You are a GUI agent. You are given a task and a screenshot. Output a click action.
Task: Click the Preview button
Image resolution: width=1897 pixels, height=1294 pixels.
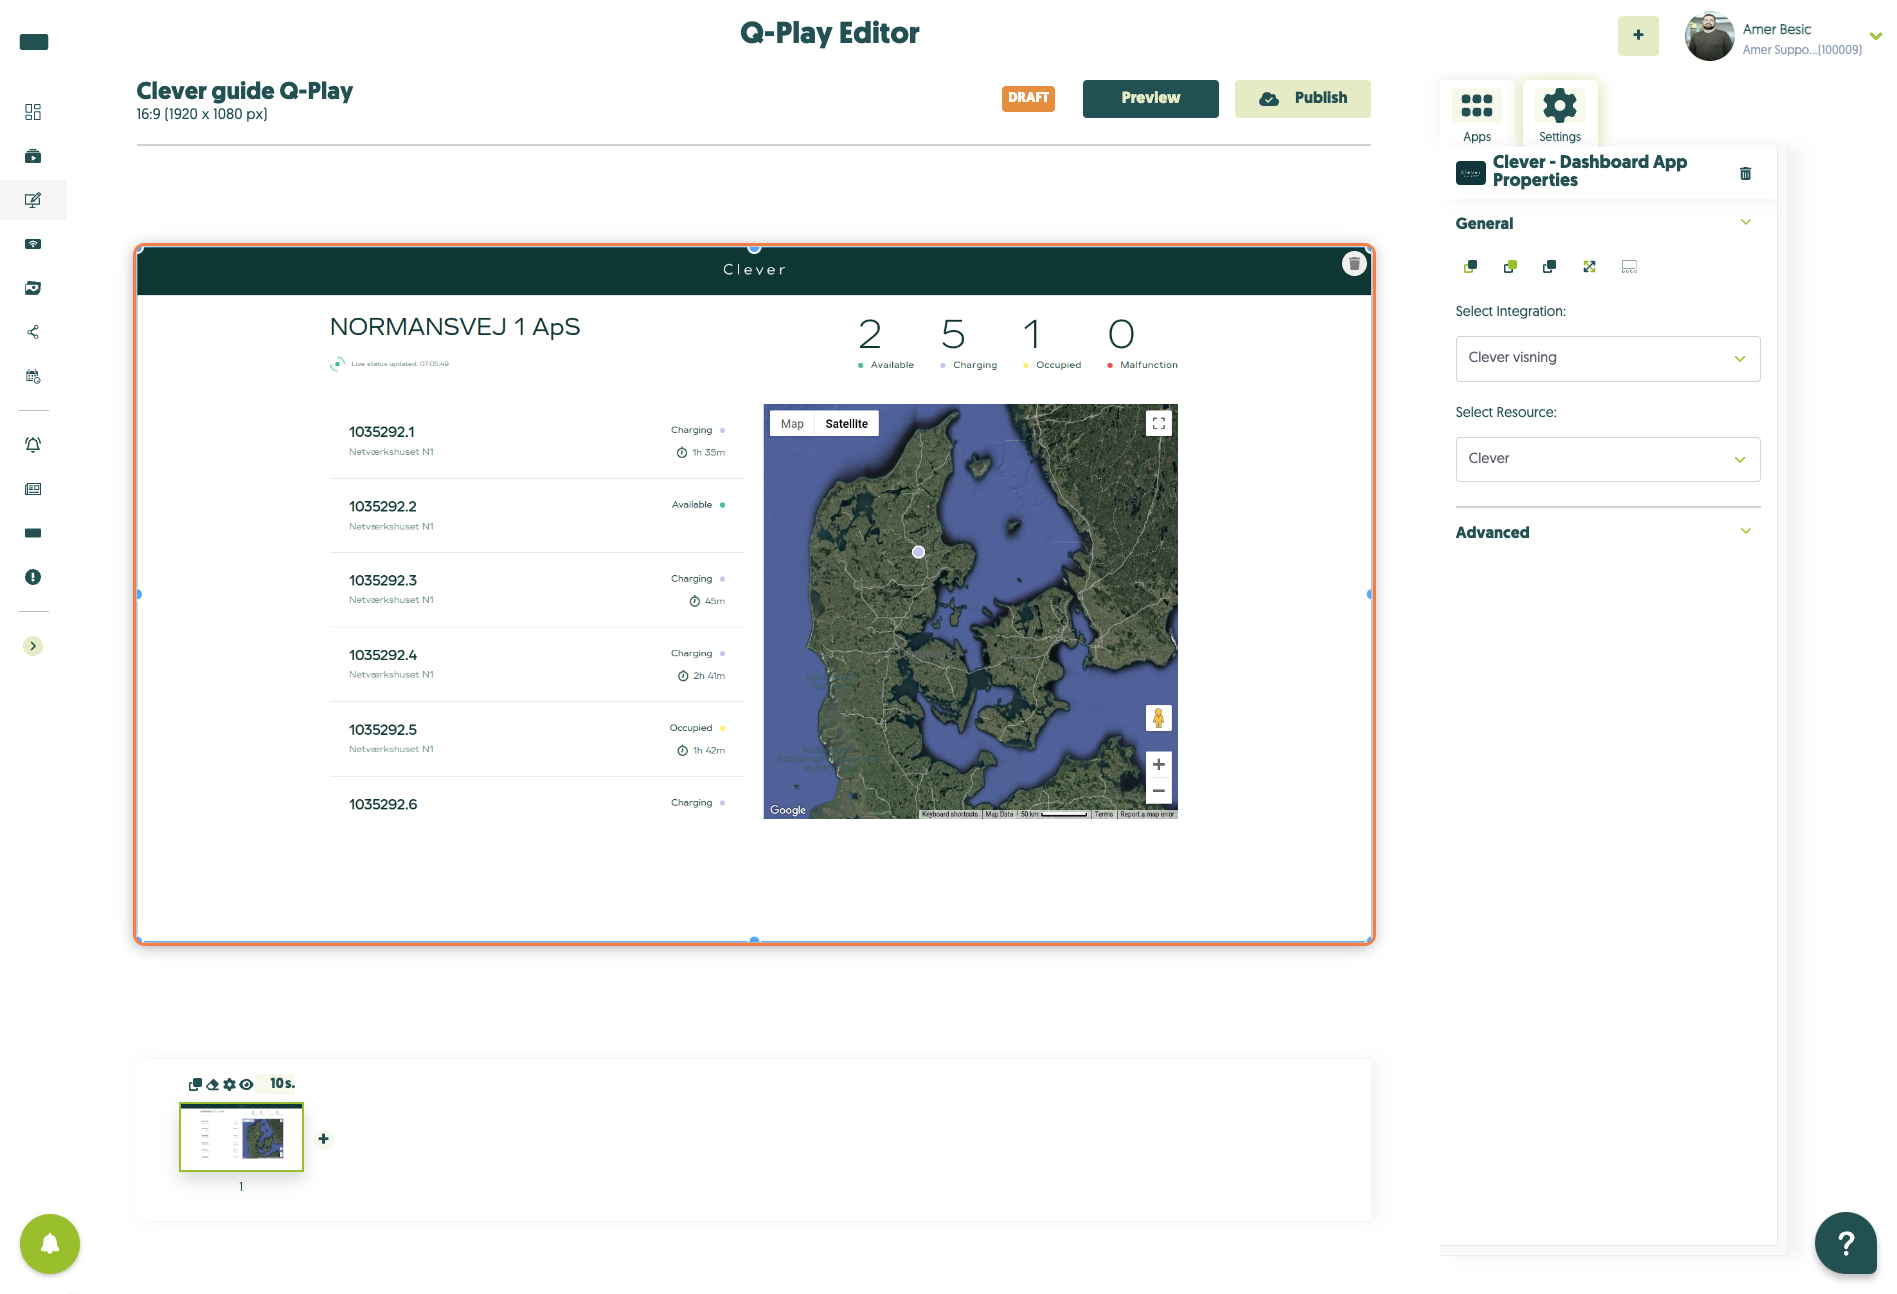1150,98
